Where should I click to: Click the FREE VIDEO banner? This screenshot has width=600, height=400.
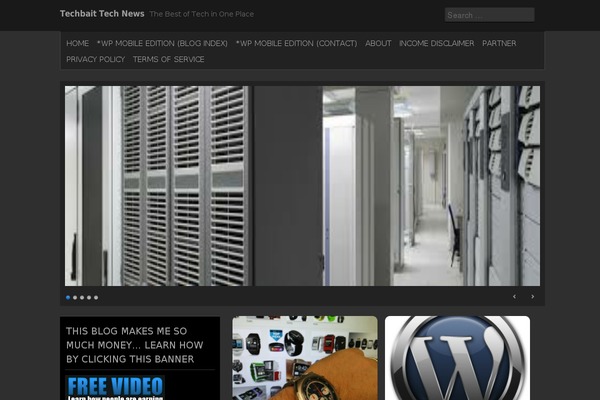115,388
